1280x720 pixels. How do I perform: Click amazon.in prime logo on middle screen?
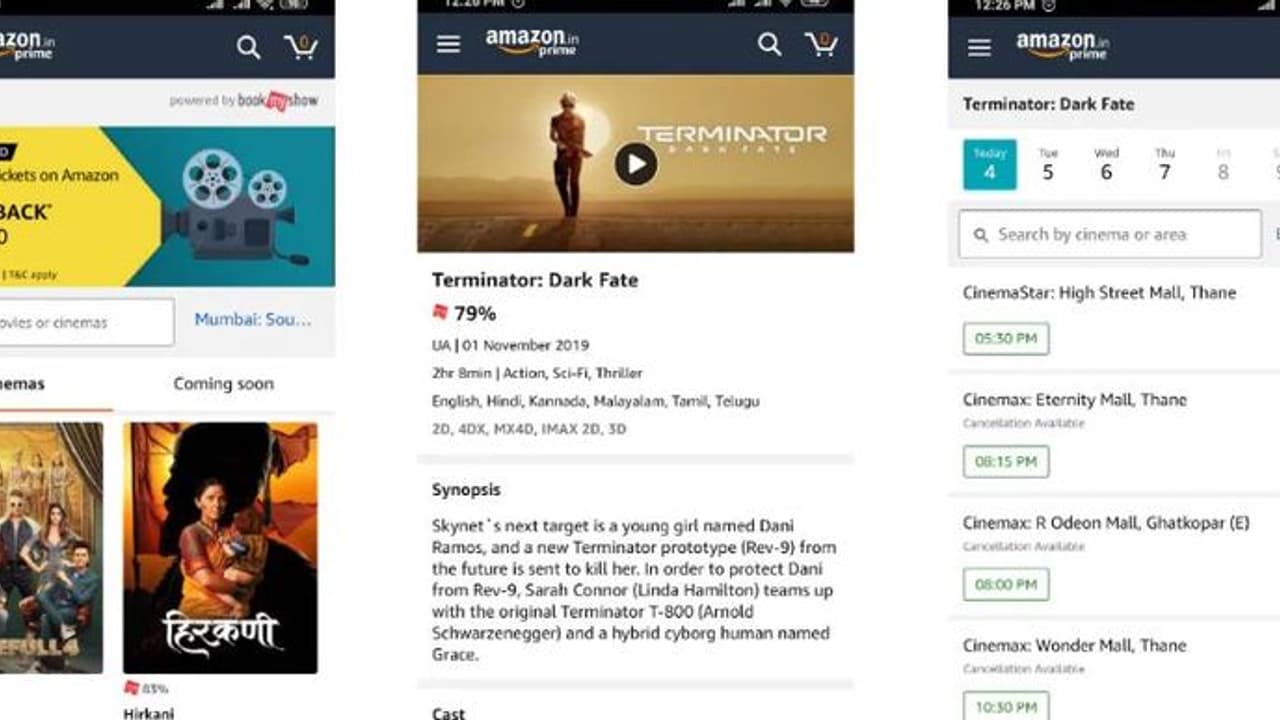(x=532, y=42)
